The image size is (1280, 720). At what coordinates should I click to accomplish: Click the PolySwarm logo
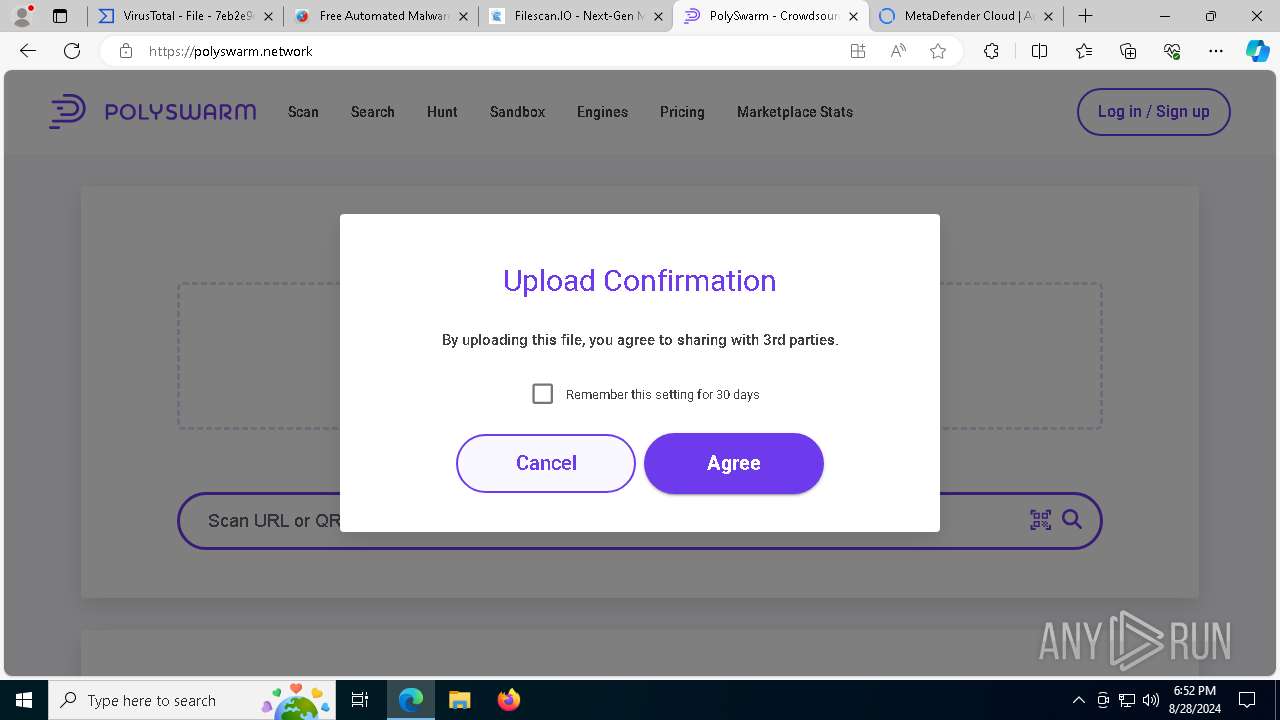click(x=152, y=112)
